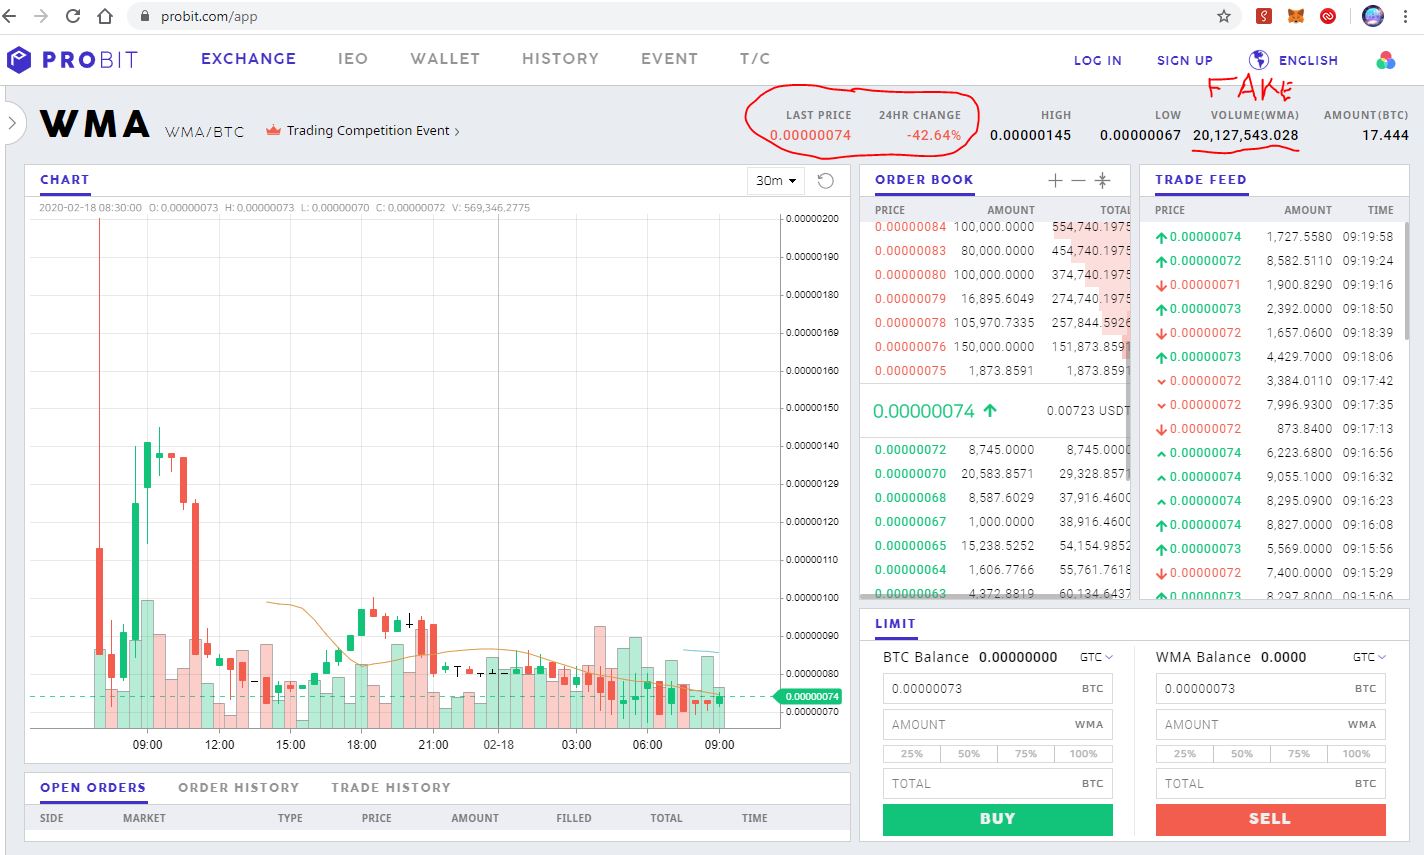Image resolution: width=1424 pixels, height=855 pixels.
Task: Open the WALLET menu
Action: (x=445, y=59)
